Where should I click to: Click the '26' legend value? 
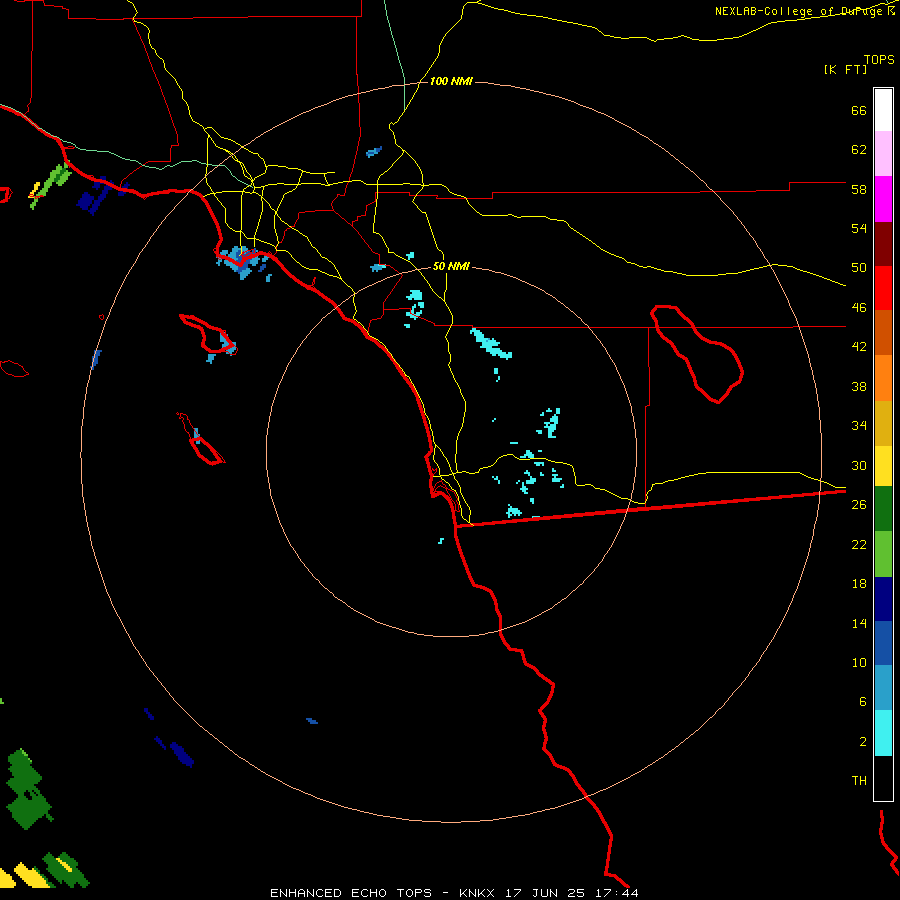point(859,505)
